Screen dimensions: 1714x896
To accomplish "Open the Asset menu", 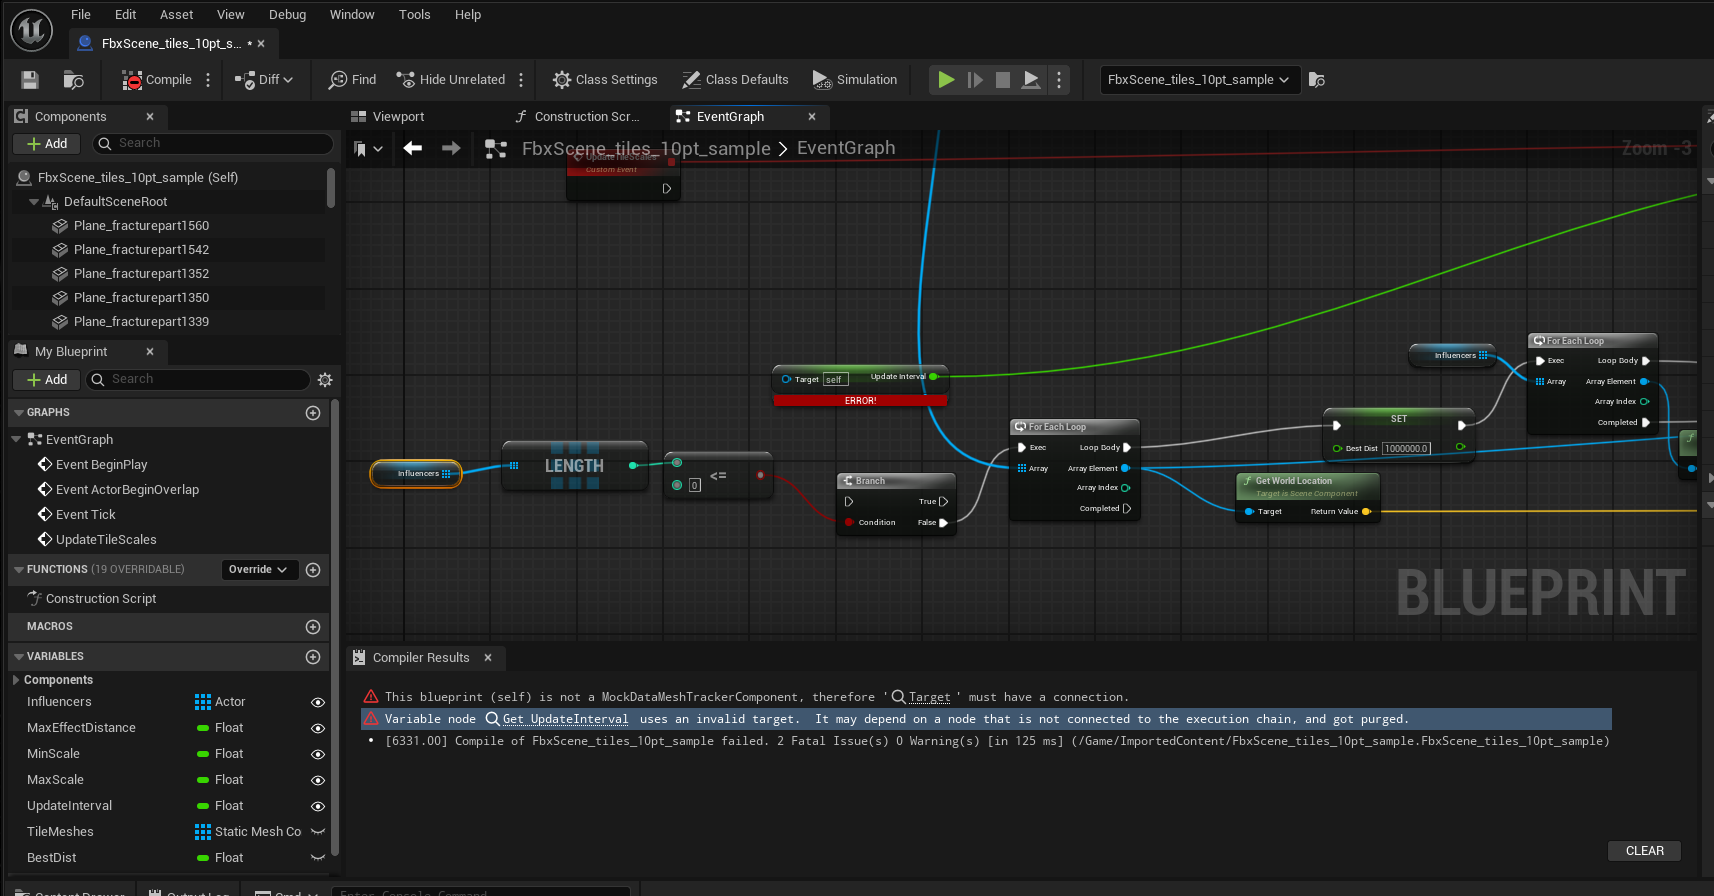I will [x=177, y=15].
